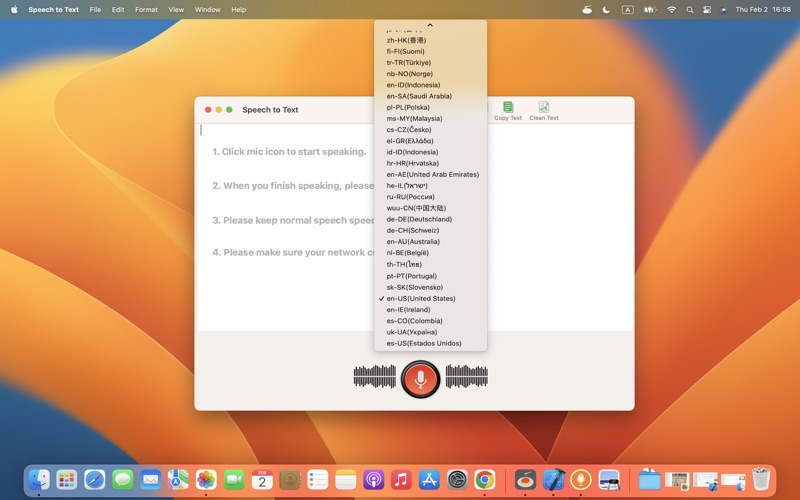Open the Format menu
Screen dimensions: 800x500
(x=146, y=10)
